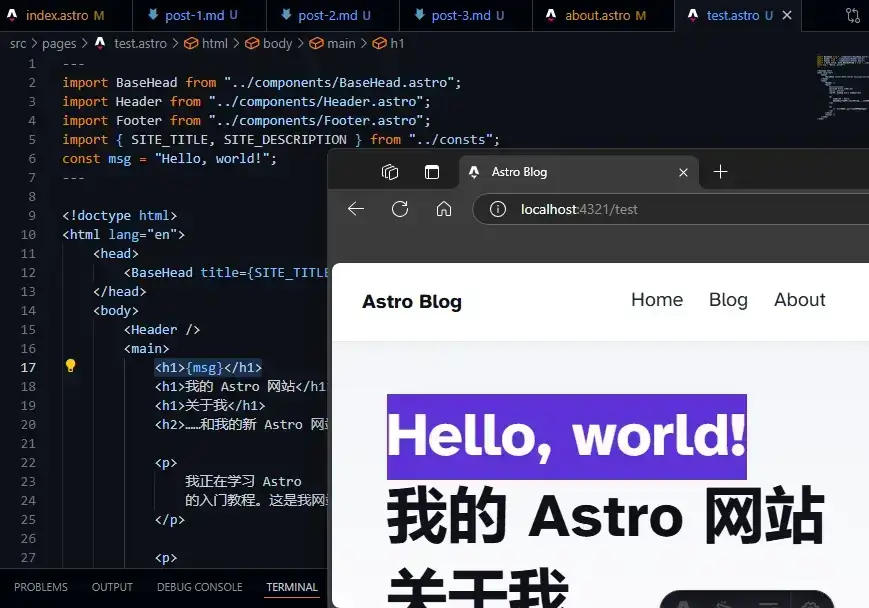The height and width of the screenshot is (608, 869).
Task: Click the compare changes icon in editor toolbar
Action: pyautogui.click(x=853, y=16)
